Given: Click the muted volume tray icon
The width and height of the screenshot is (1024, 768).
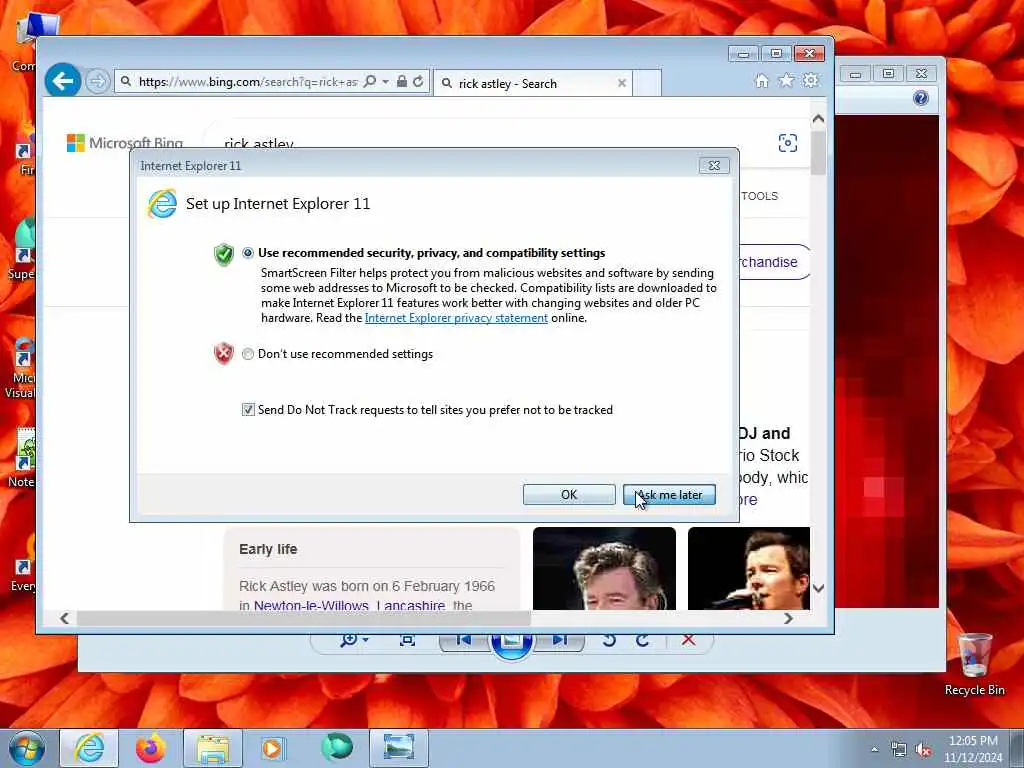Looking at the screenshot, I should [x=923, y=750].
